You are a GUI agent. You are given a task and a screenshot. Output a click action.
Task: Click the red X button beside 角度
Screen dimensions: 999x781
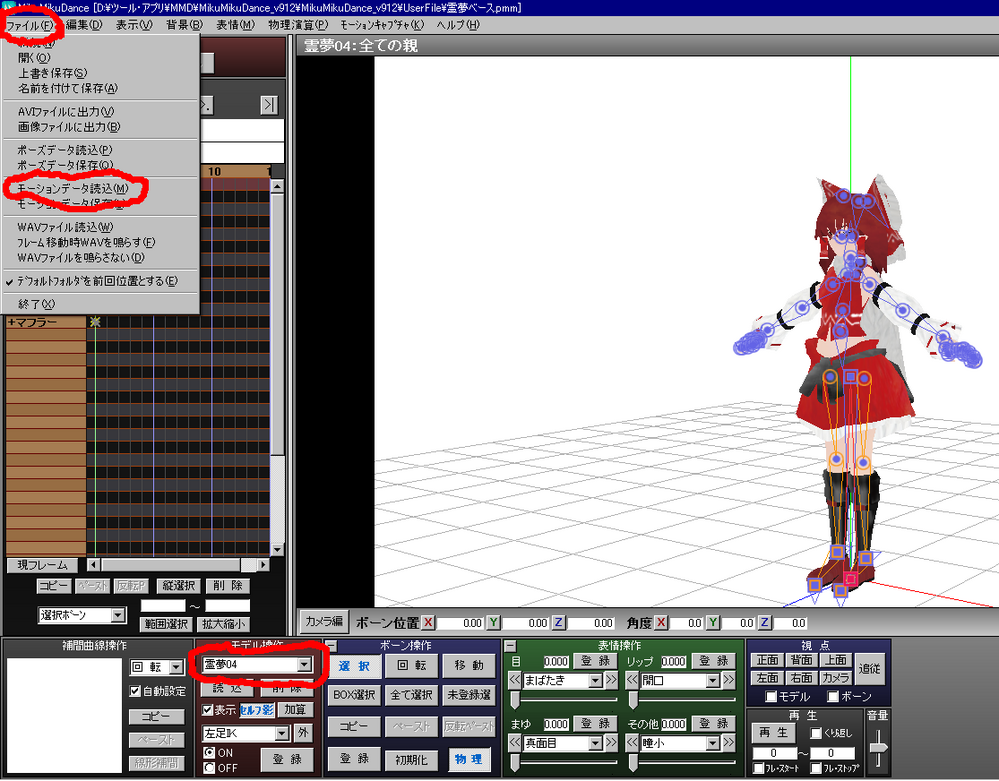pos(661,622)
